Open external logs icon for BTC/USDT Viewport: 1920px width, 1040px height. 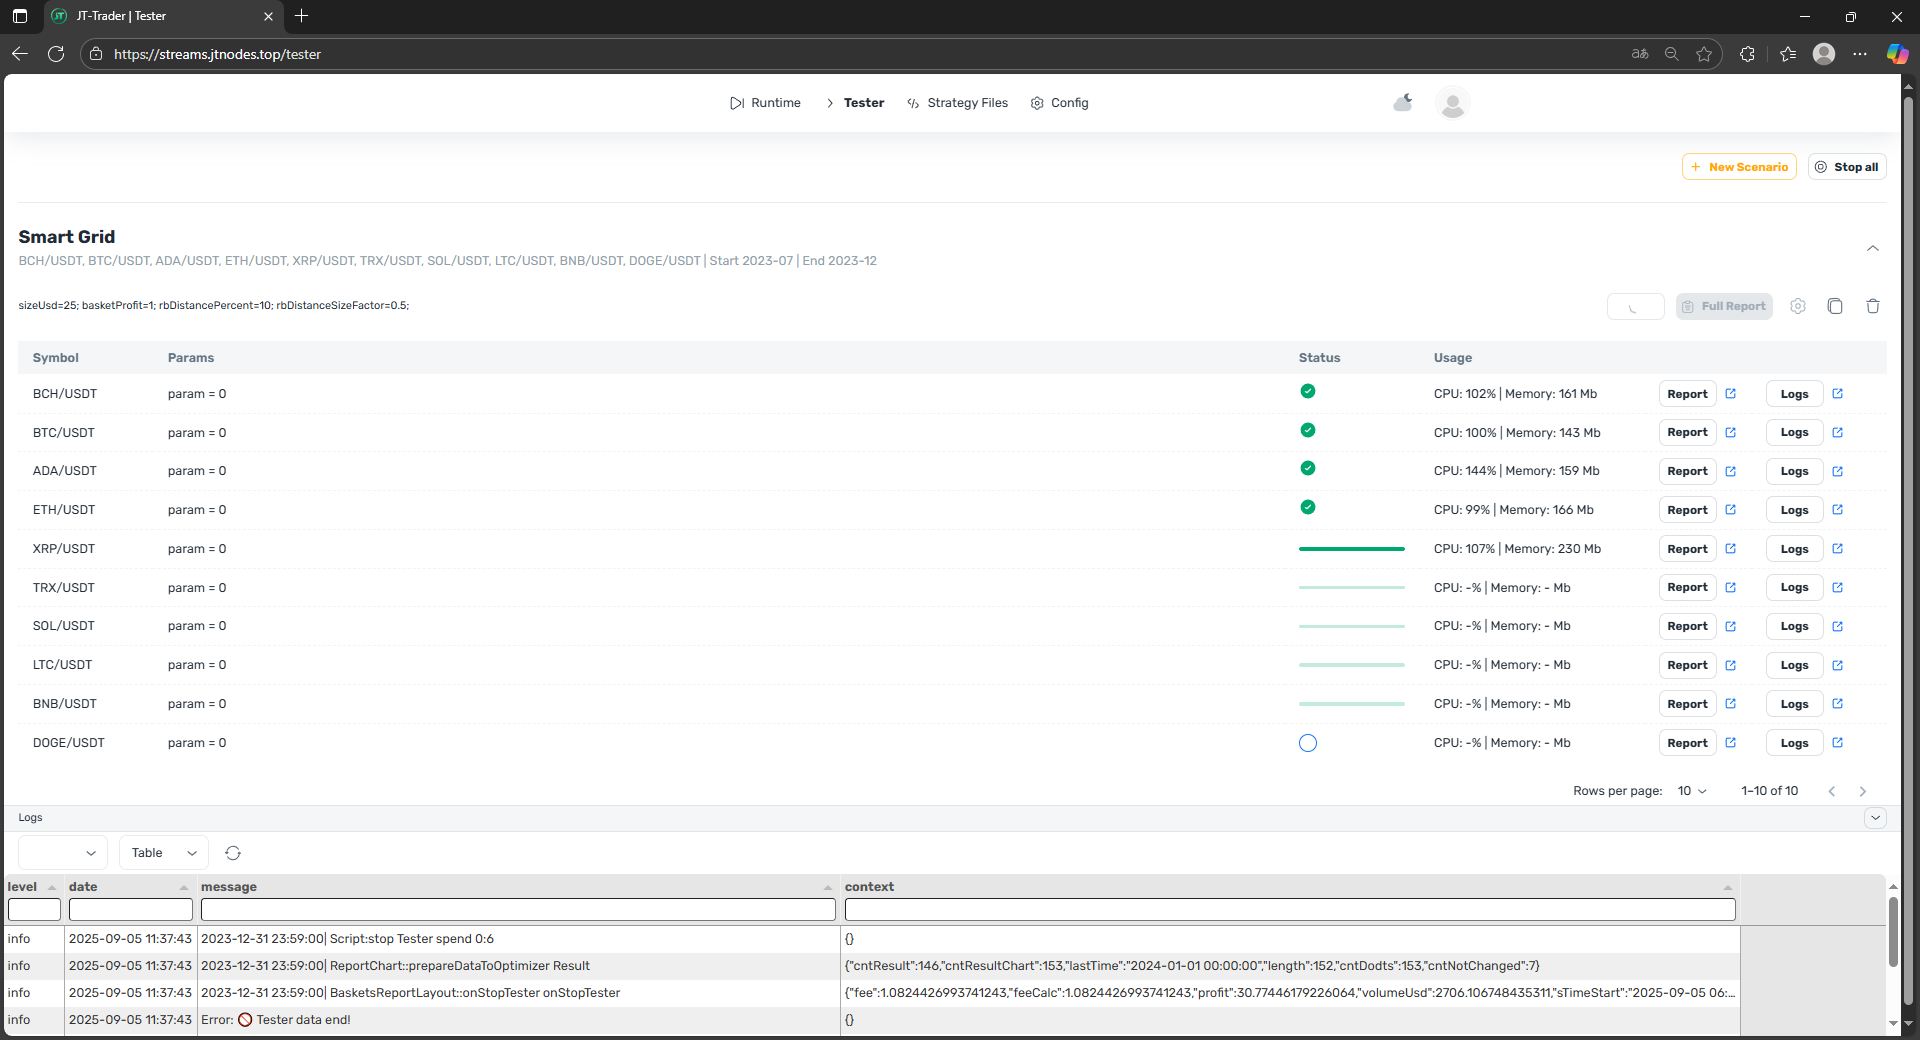click(x=1837, y=433)
